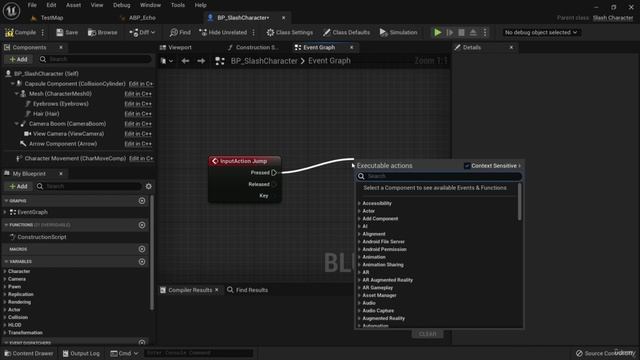
Task: Click My Blueprint Add button
Action: 18,187
